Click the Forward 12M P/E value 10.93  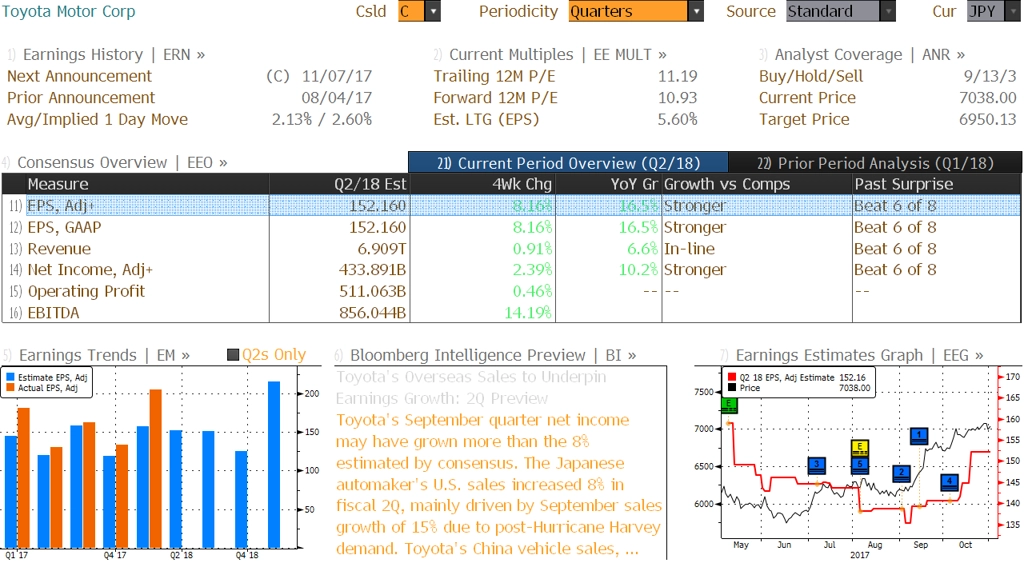(677, 98)
